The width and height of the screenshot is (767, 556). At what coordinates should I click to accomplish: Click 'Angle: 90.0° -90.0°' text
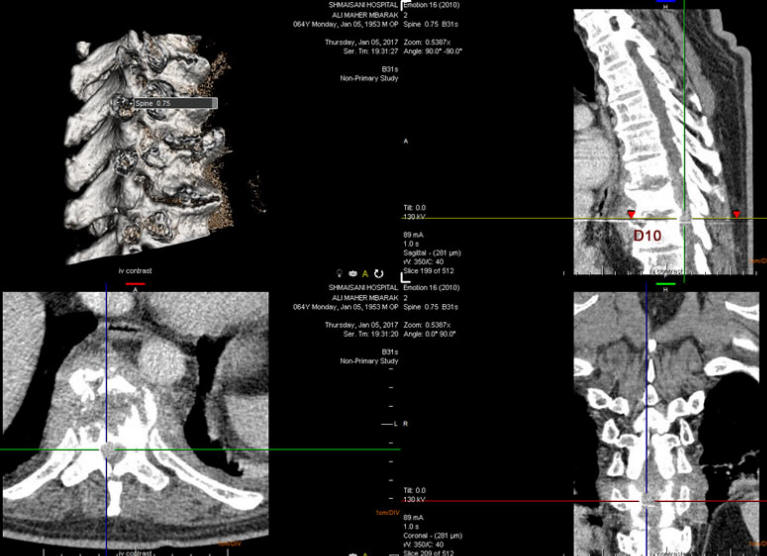coord(433,51)
